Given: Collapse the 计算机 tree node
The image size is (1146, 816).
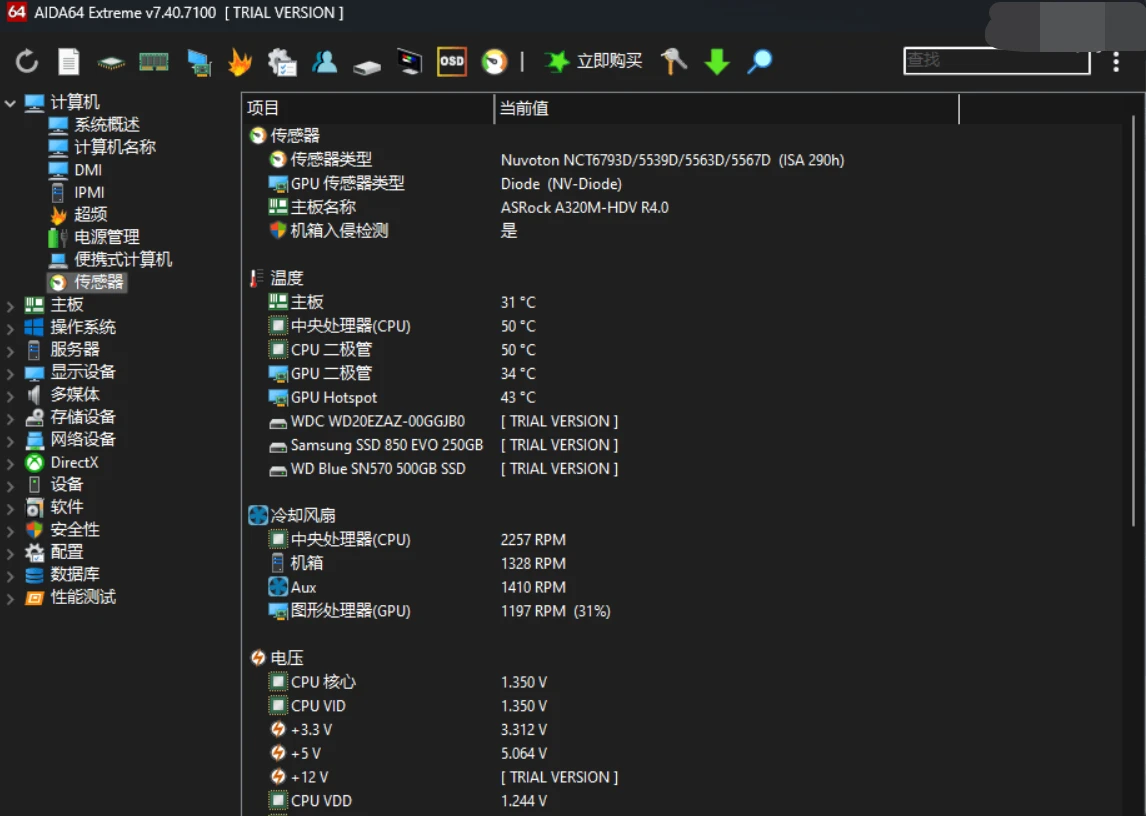Looking at the screenshot, I should 10,103.
